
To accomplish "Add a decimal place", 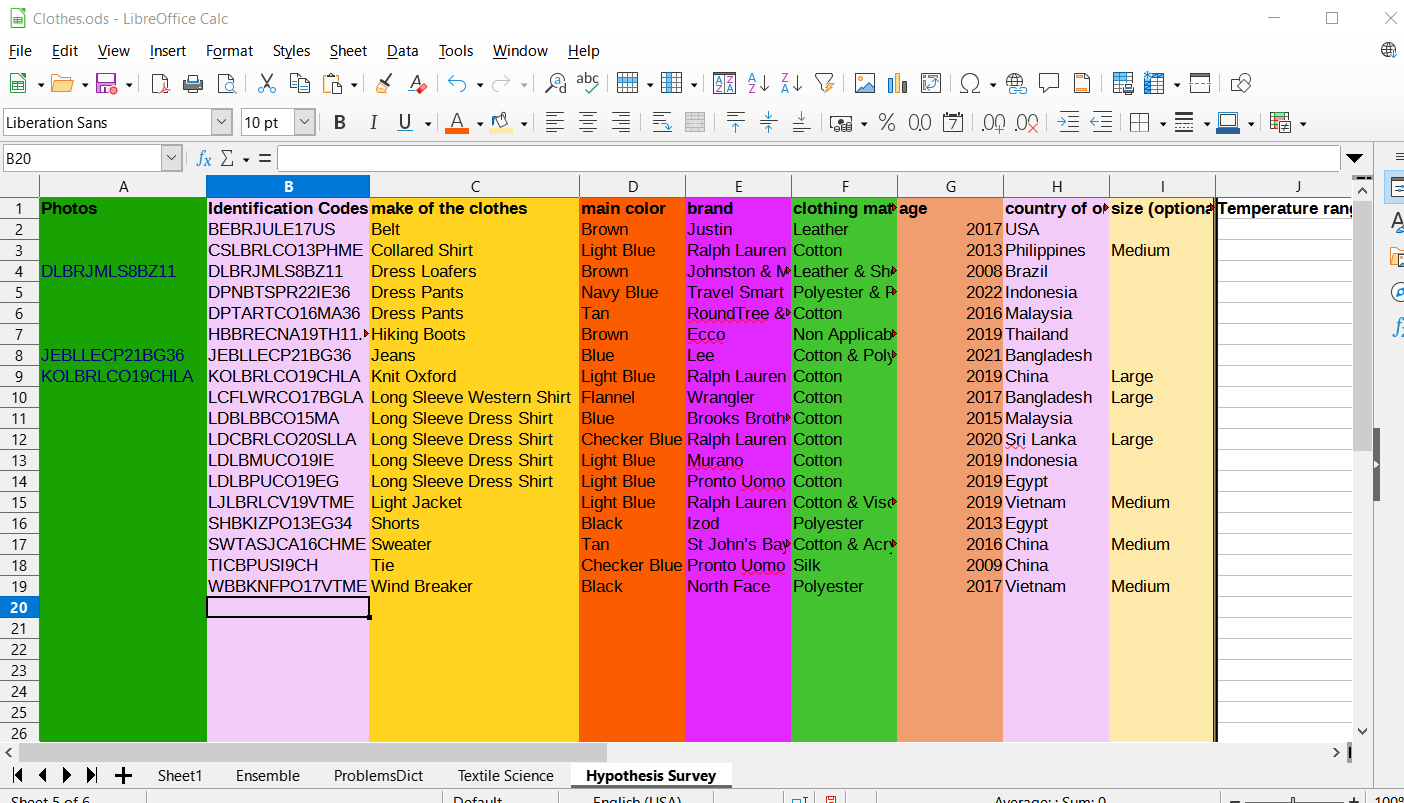I will coord(994,123).
